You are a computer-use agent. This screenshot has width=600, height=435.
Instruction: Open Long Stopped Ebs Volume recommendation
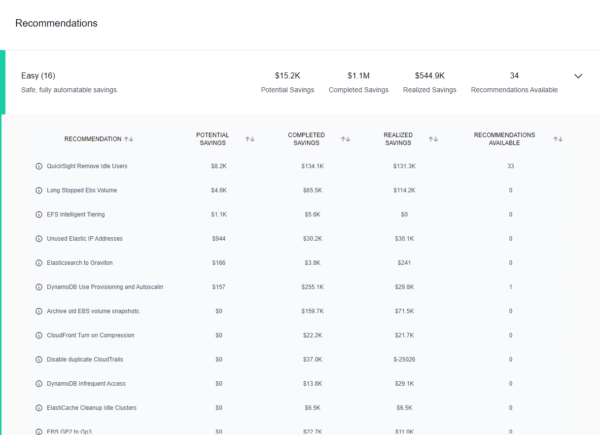click(x=82, y=190)
